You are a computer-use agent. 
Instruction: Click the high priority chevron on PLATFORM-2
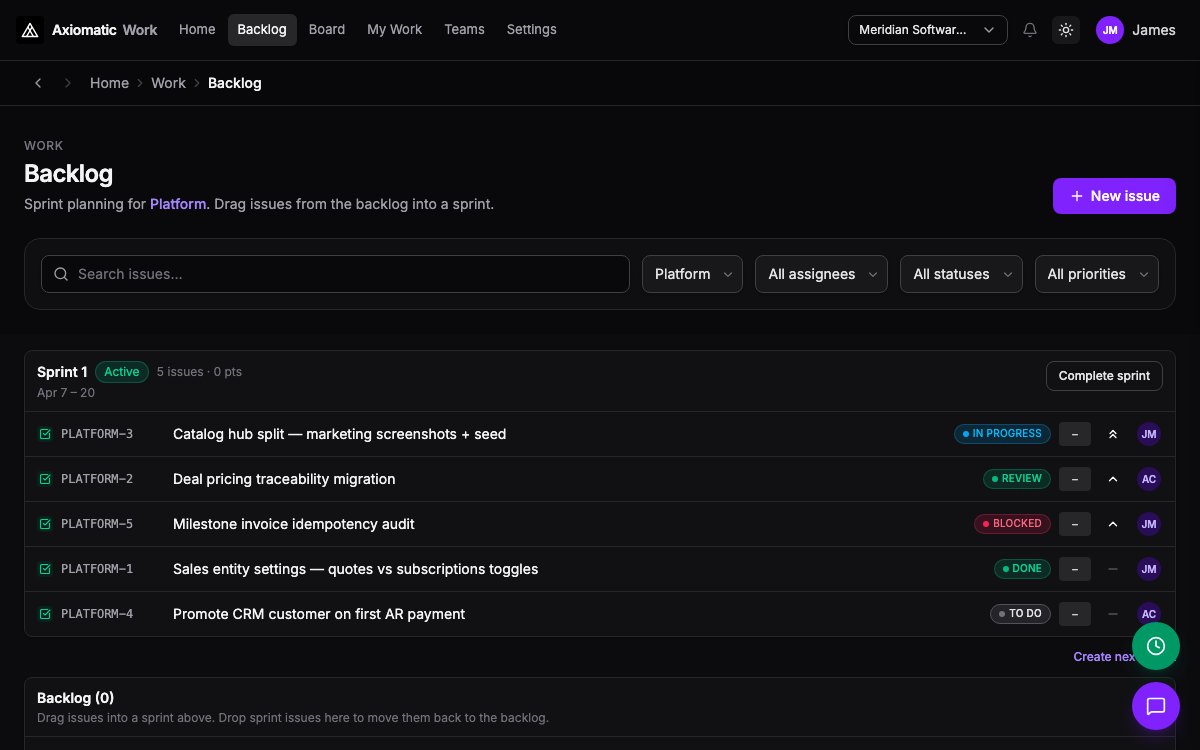(x=1113, y=479)
